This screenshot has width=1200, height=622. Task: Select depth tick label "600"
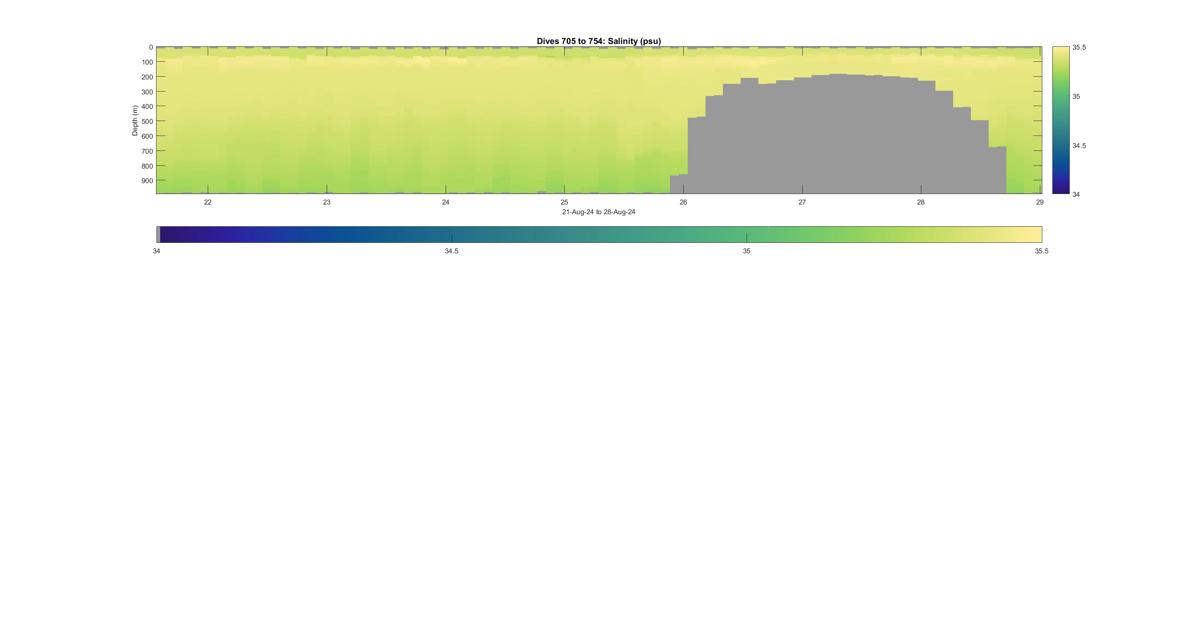[147, 136]
